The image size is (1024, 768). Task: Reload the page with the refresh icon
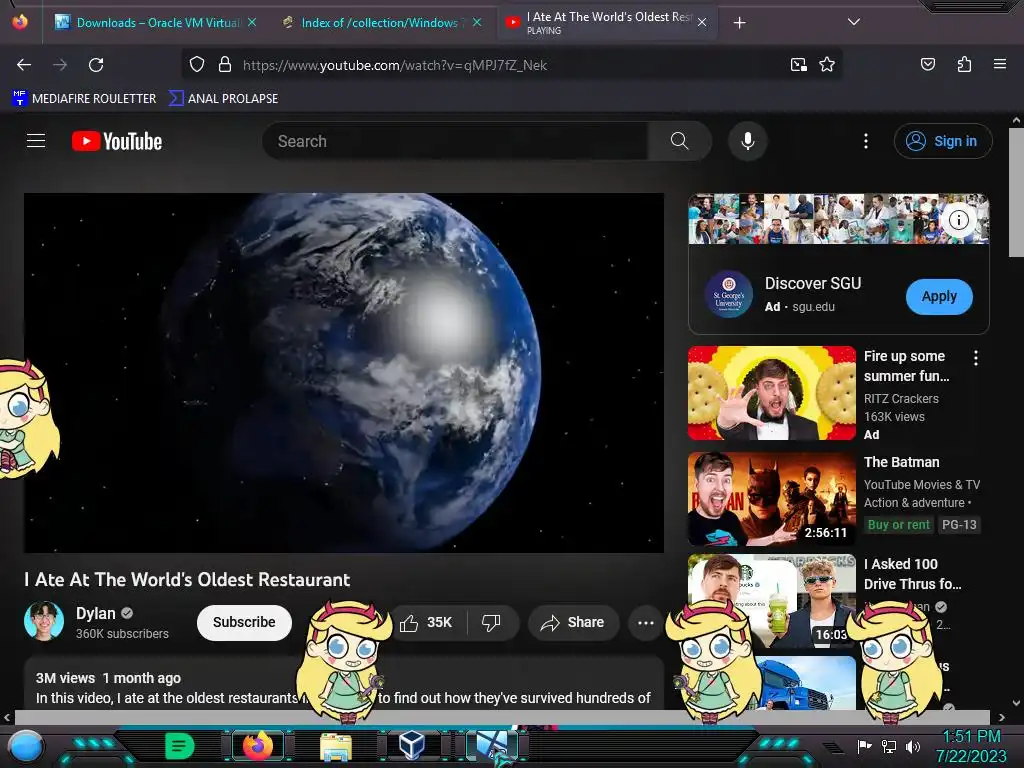pos(96,65)
